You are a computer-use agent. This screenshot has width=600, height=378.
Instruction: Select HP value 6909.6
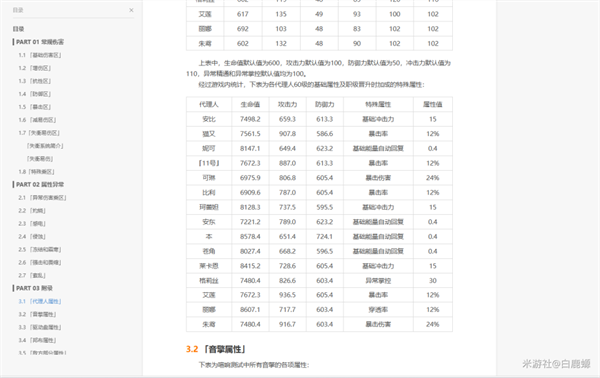point(250,192)
